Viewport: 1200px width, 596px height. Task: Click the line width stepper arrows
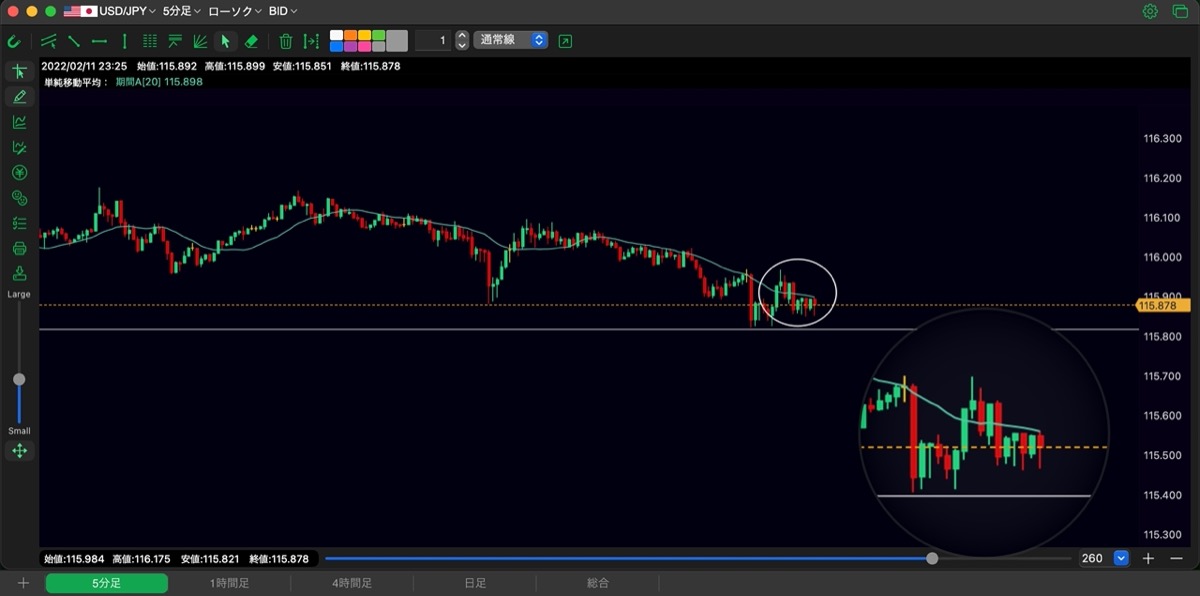(x=461, y=40)
